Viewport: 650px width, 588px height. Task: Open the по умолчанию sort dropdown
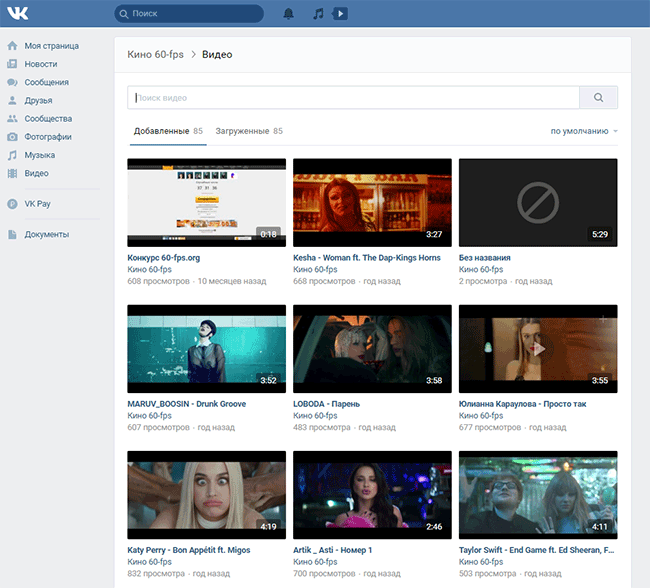point(584,131)
